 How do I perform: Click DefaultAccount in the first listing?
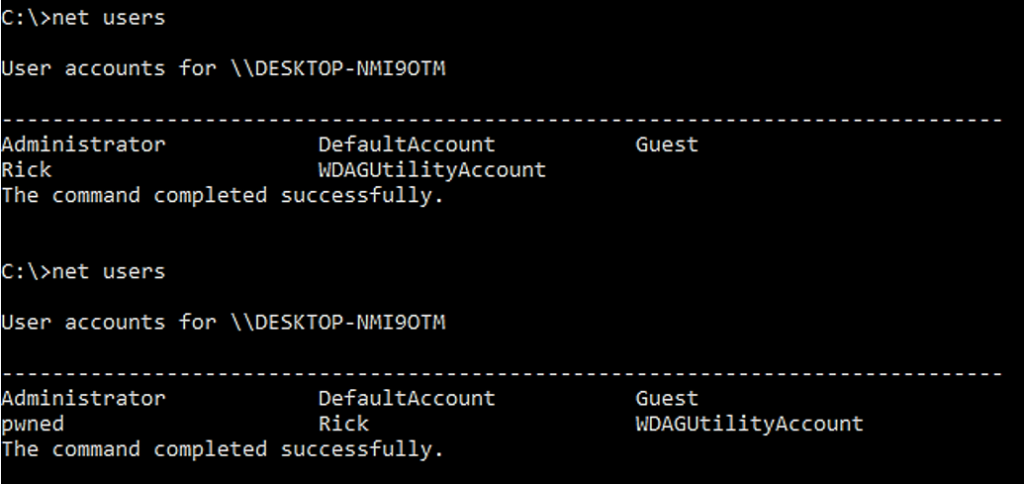tap(406, 144)
